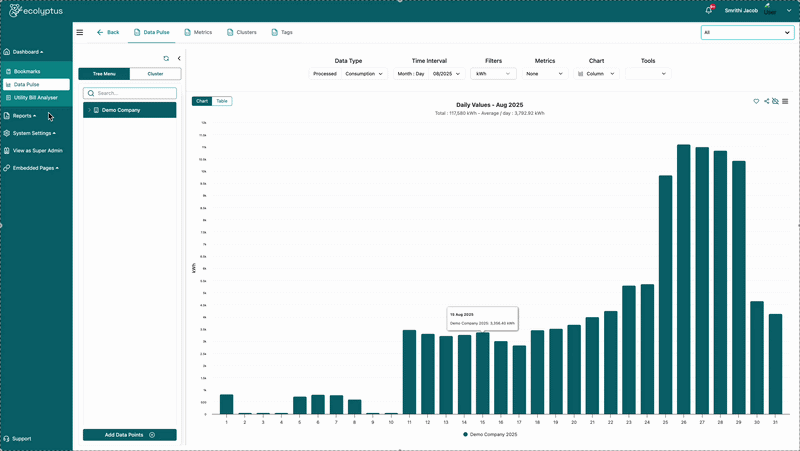
Task: Switch to the Data Pulse tab
Action: tap(152, 32)
